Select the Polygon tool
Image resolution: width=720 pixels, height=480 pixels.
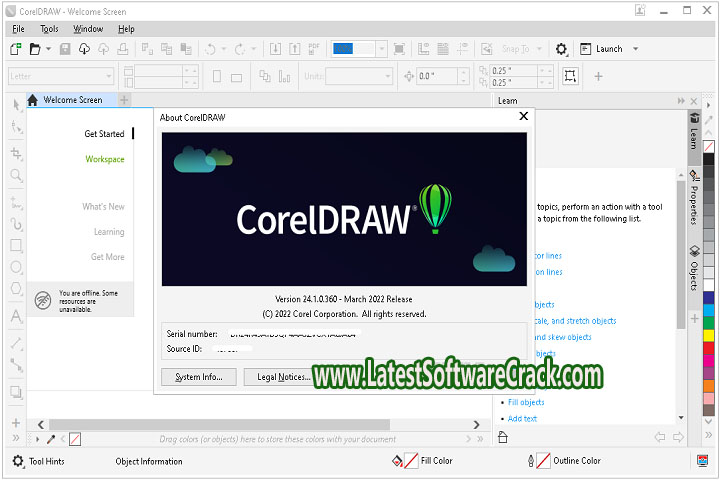pyautogui.click(x=17, y=289)
